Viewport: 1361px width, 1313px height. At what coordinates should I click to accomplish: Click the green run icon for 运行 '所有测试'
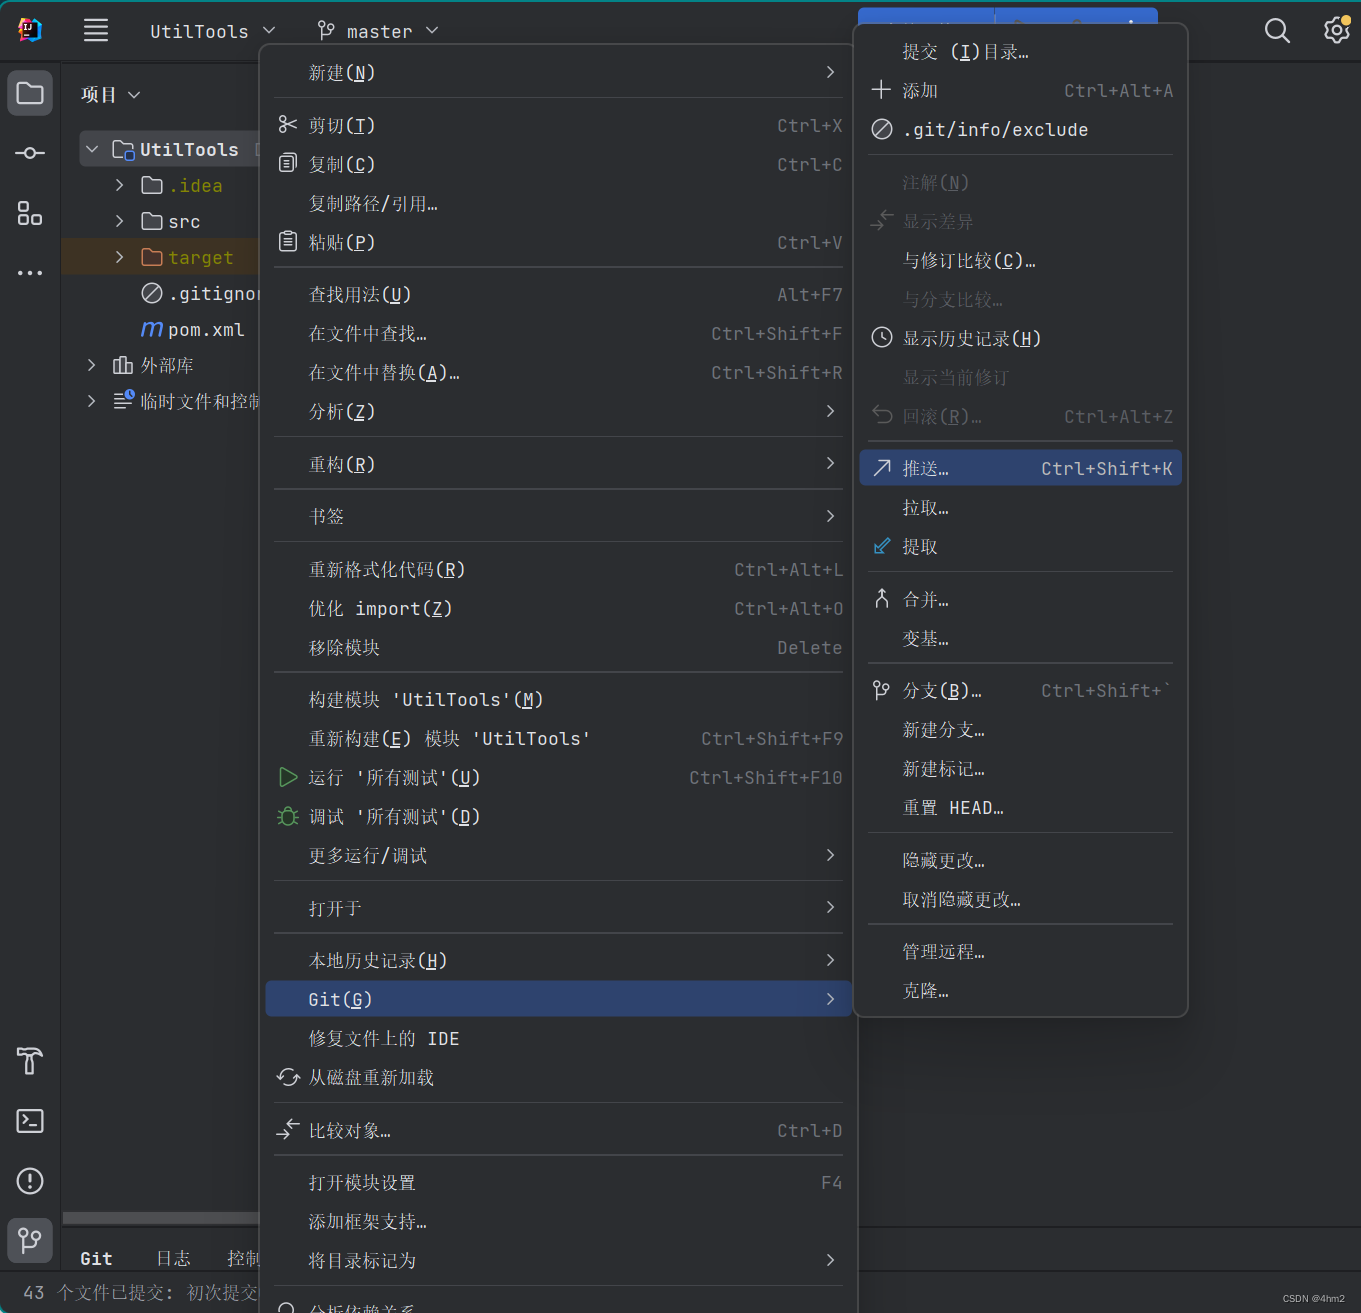click(288, 777)
